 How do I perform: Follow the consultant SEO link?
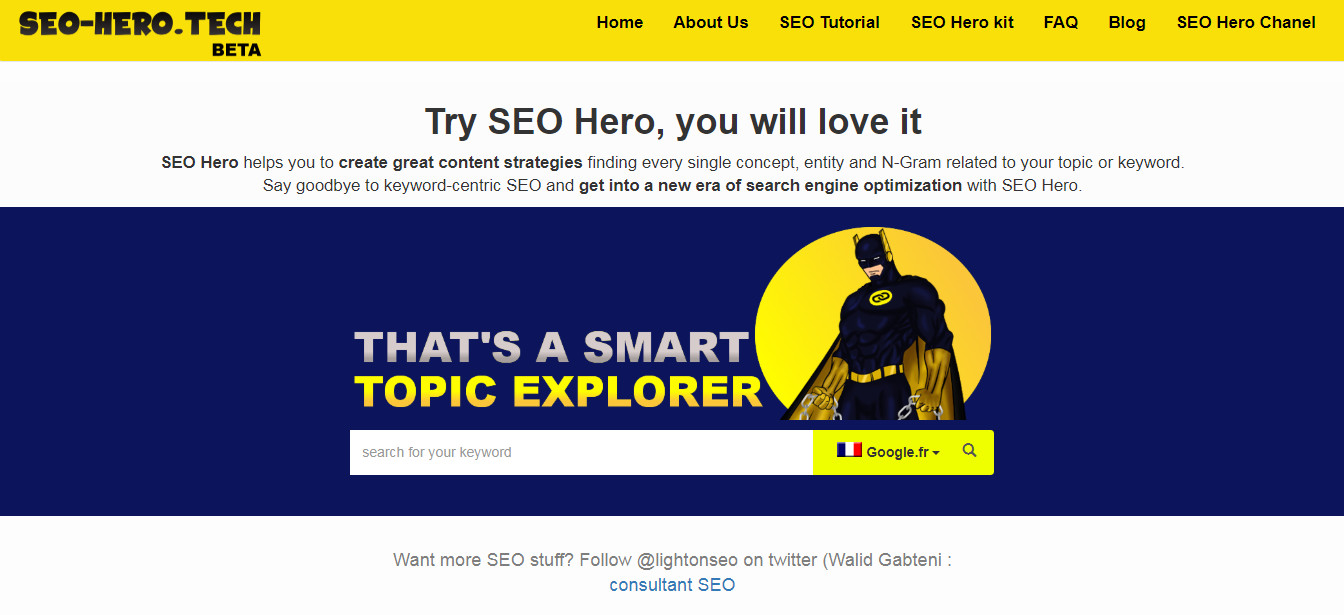click(672, 585)
